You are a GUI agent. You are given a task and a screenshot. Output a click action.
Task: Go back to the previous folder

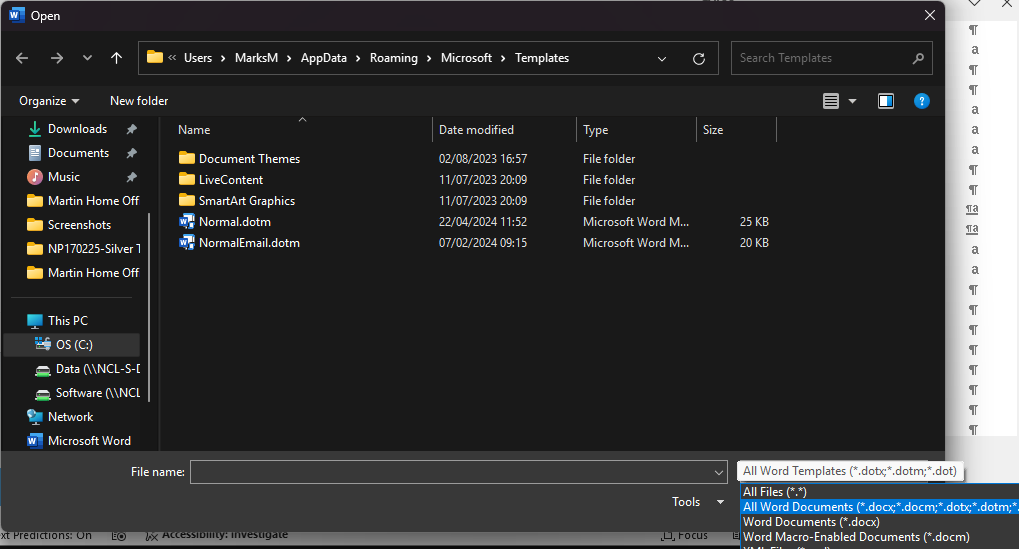pos(22,58)
